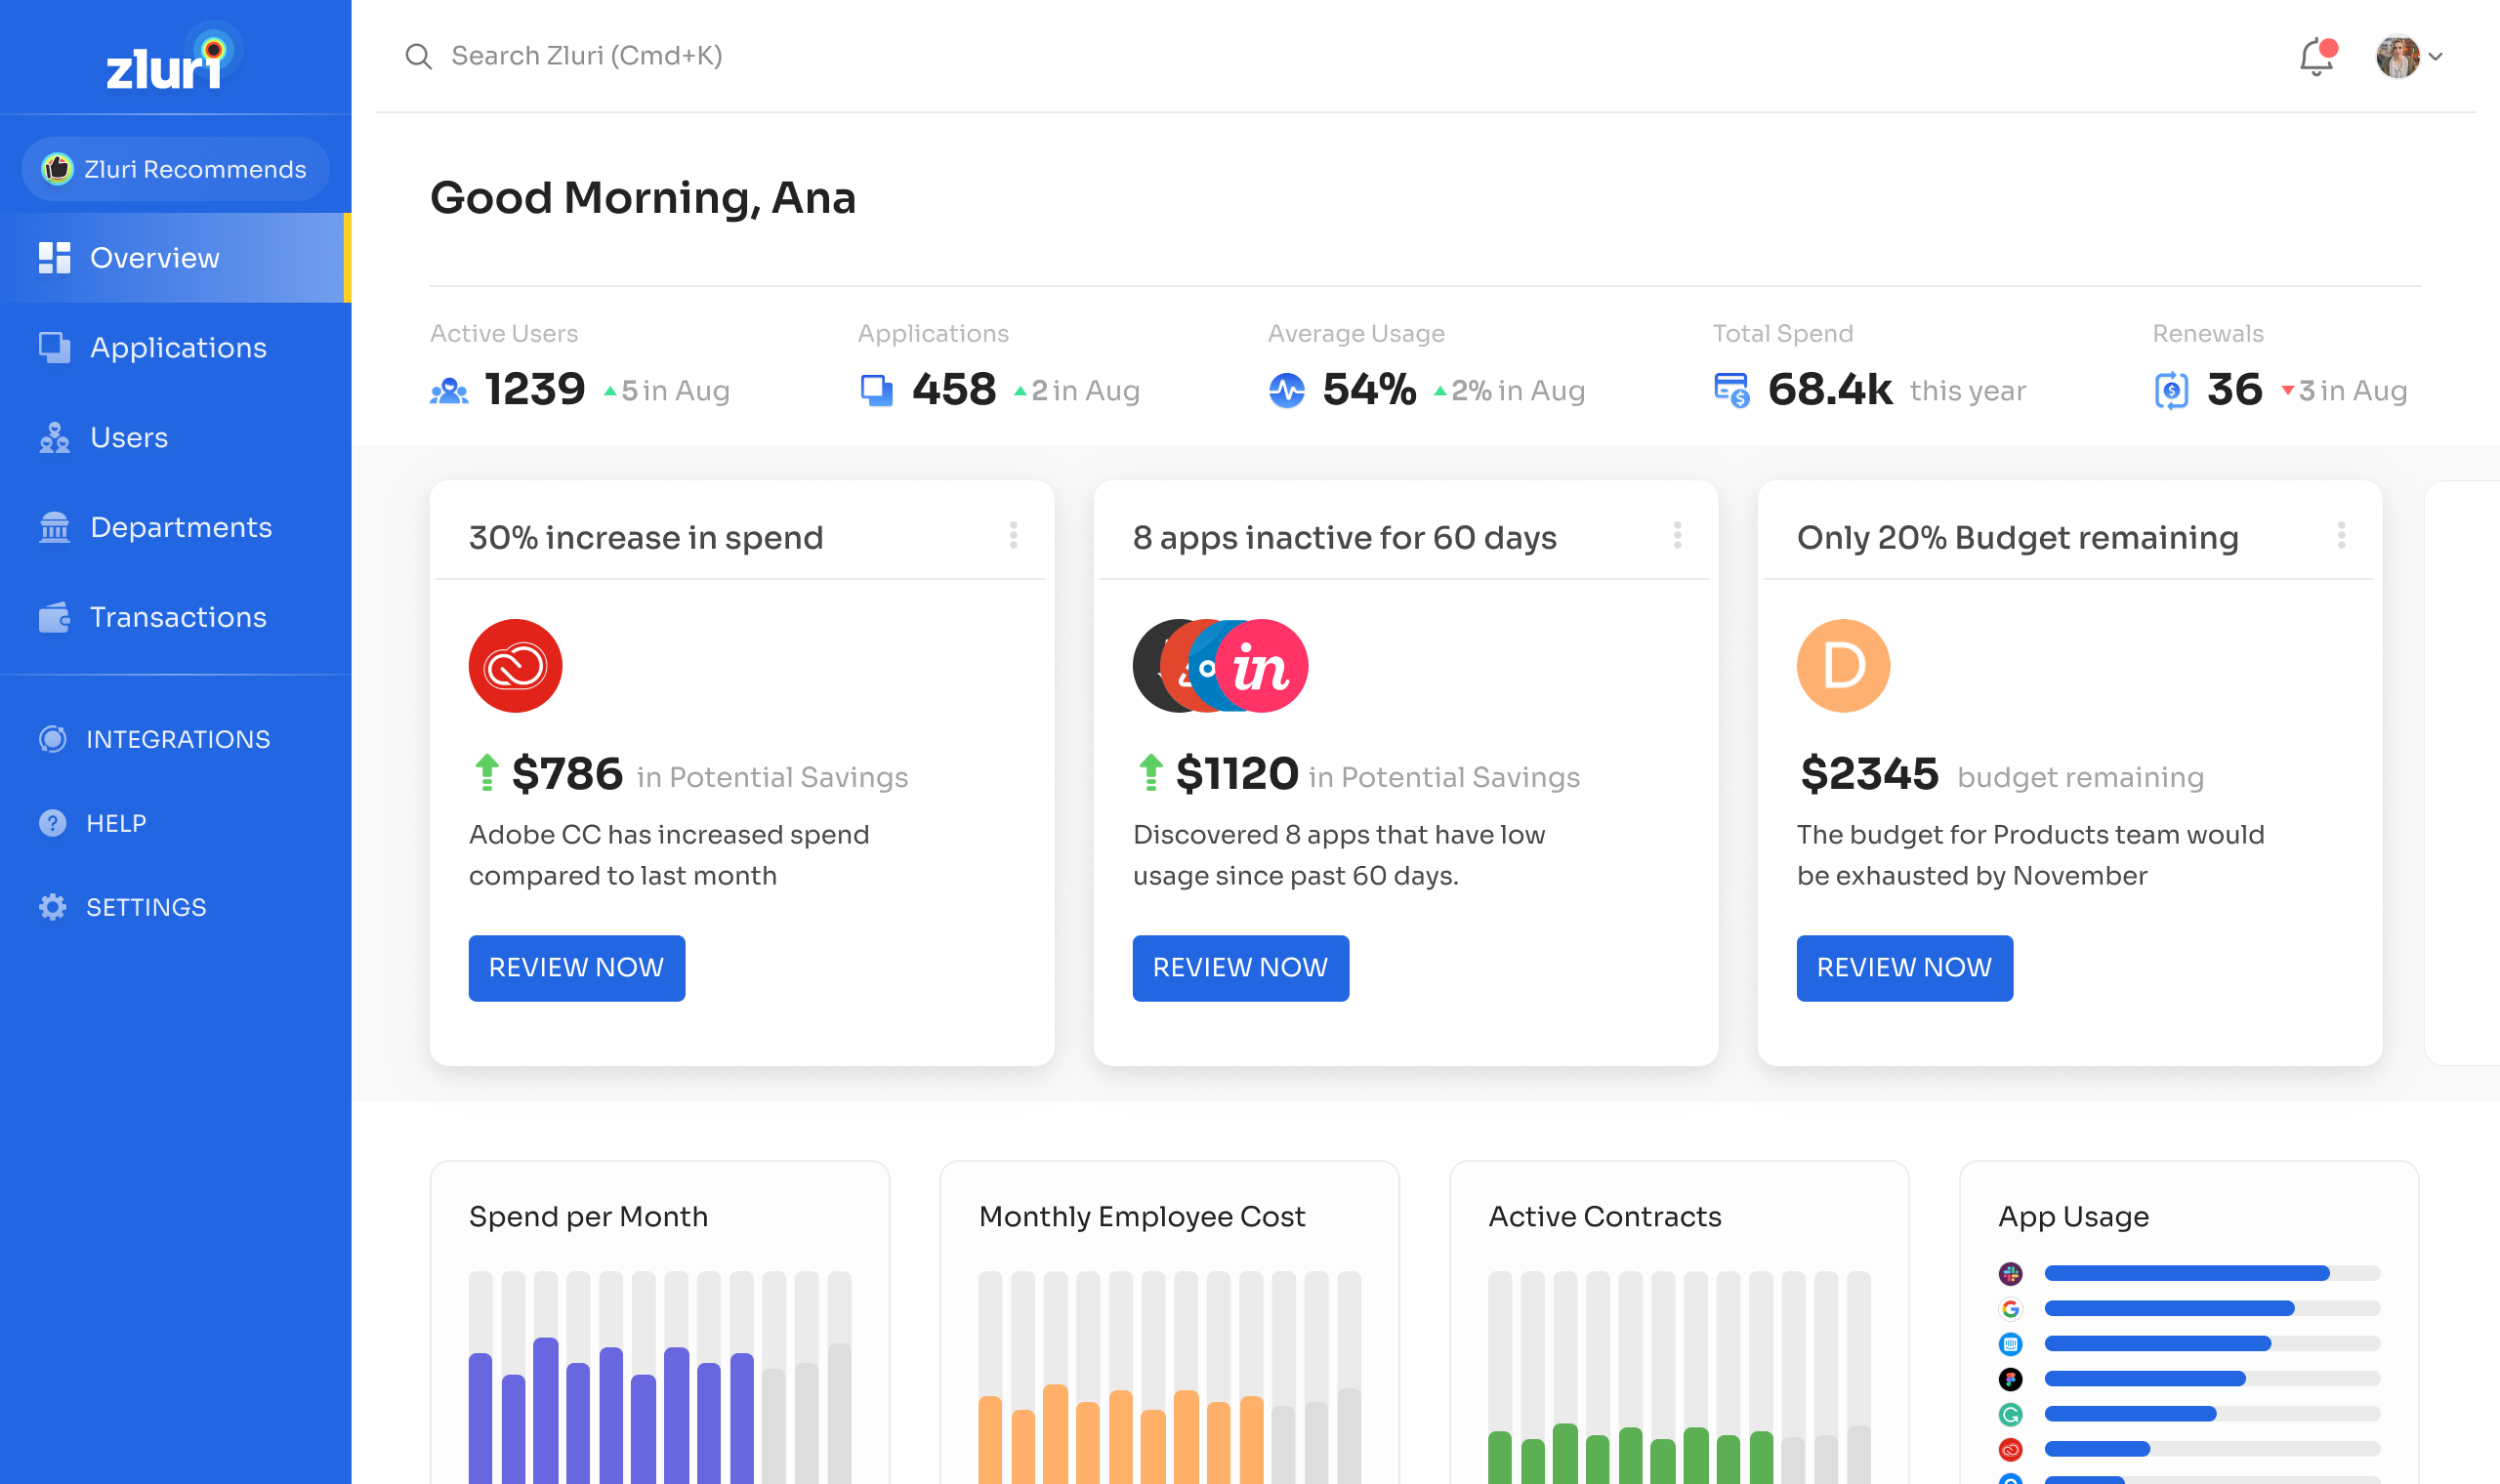Click the user profile avatar dropdown
Viewport: 2500px width, 1484px height.
(2406, 57)
